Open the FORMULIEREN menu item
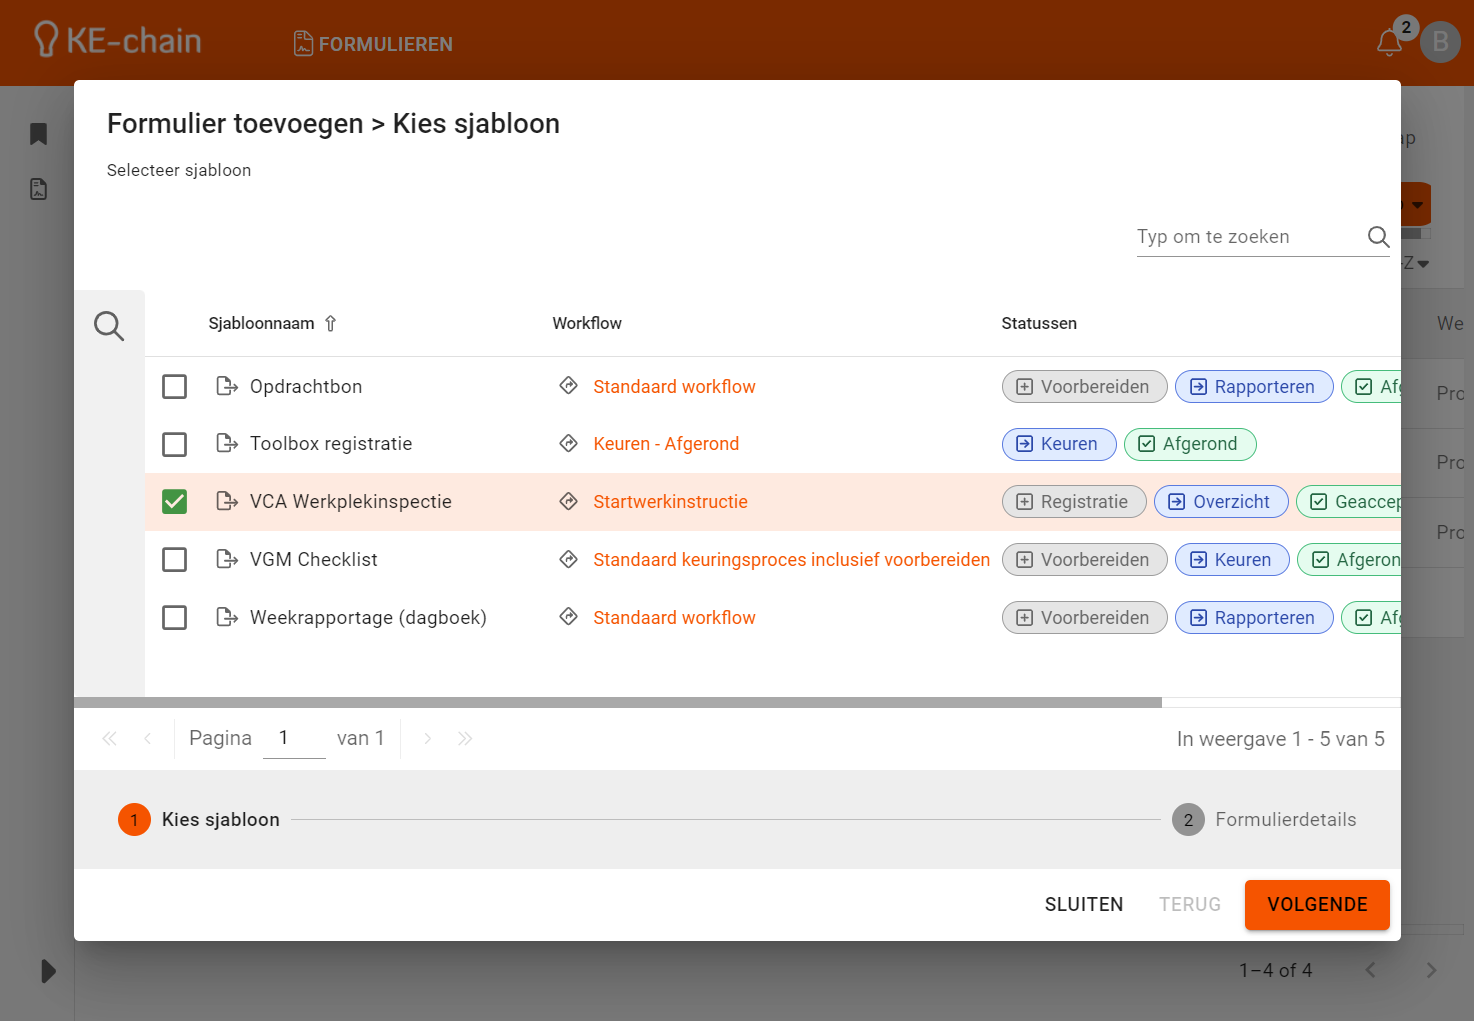Image resolution: width=1474 pixels, height=1021 pixels. [x=373, y=44]
